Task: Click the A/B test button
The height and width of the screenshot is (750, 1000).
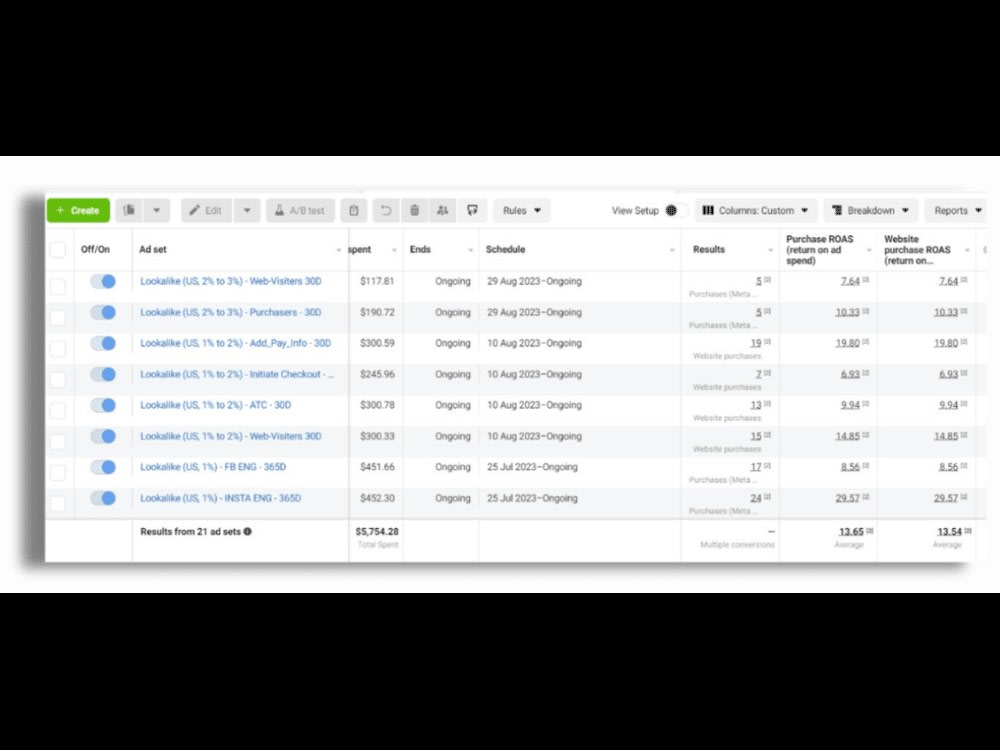Action: pyautogui.click(x=300, y=210)
